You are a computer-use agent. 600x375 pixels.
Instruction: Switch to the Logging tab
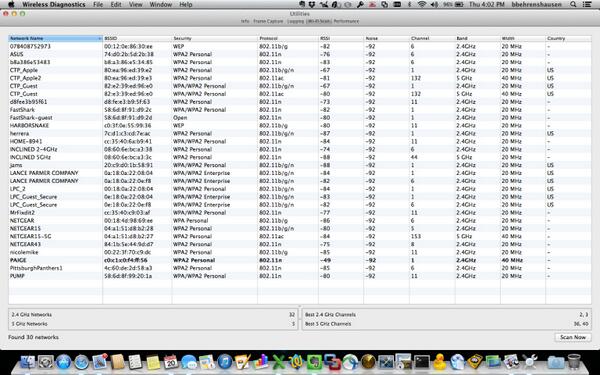pos(295,21)
